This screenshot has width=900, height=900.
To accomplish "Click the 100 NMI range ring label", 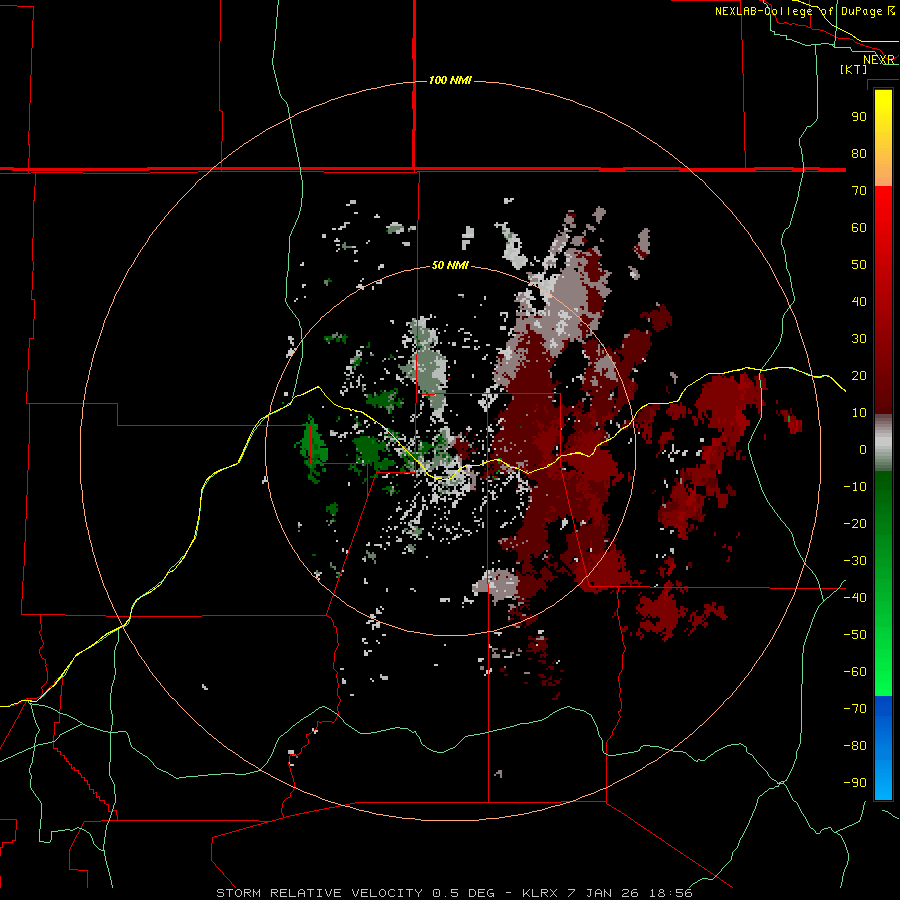I will (450, 80).
